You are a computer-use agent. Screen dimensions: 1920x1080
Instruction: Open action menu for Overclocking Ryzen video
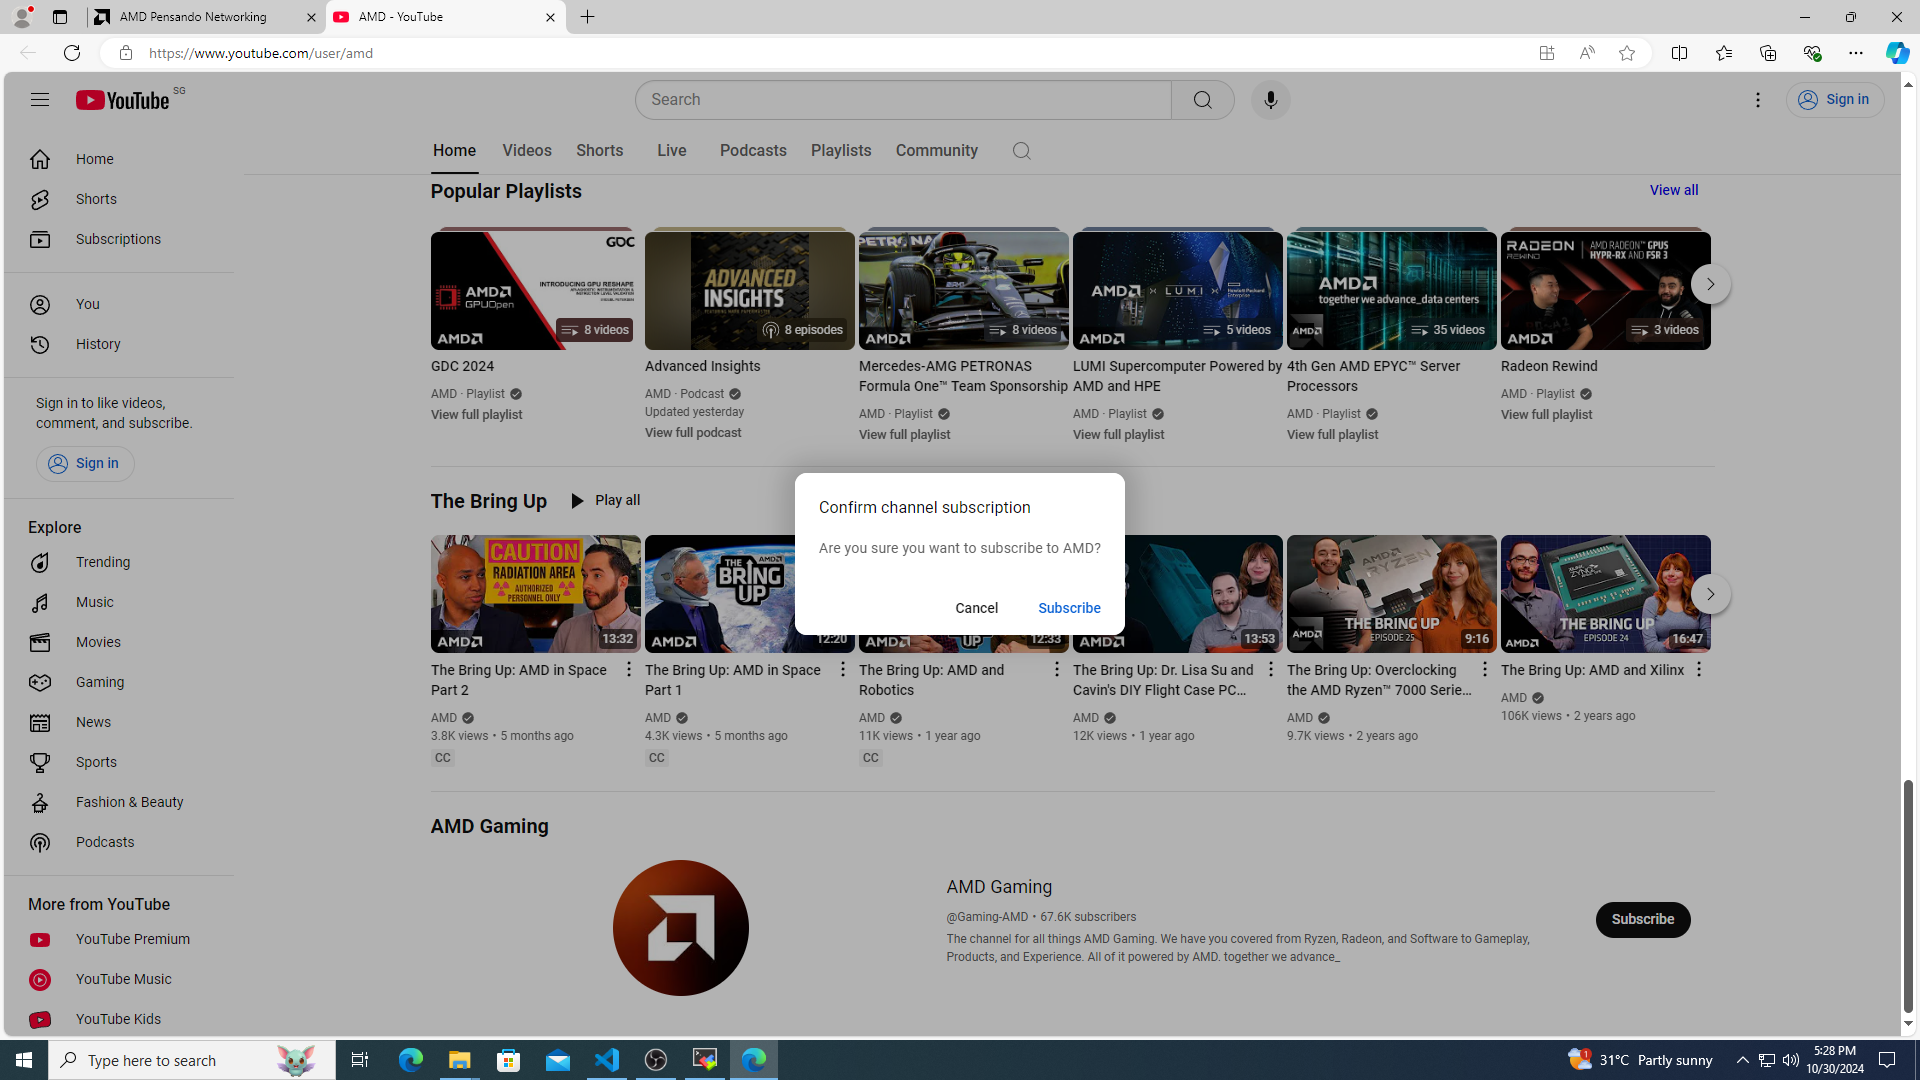pyautogui.click(x=1484, y=670)
